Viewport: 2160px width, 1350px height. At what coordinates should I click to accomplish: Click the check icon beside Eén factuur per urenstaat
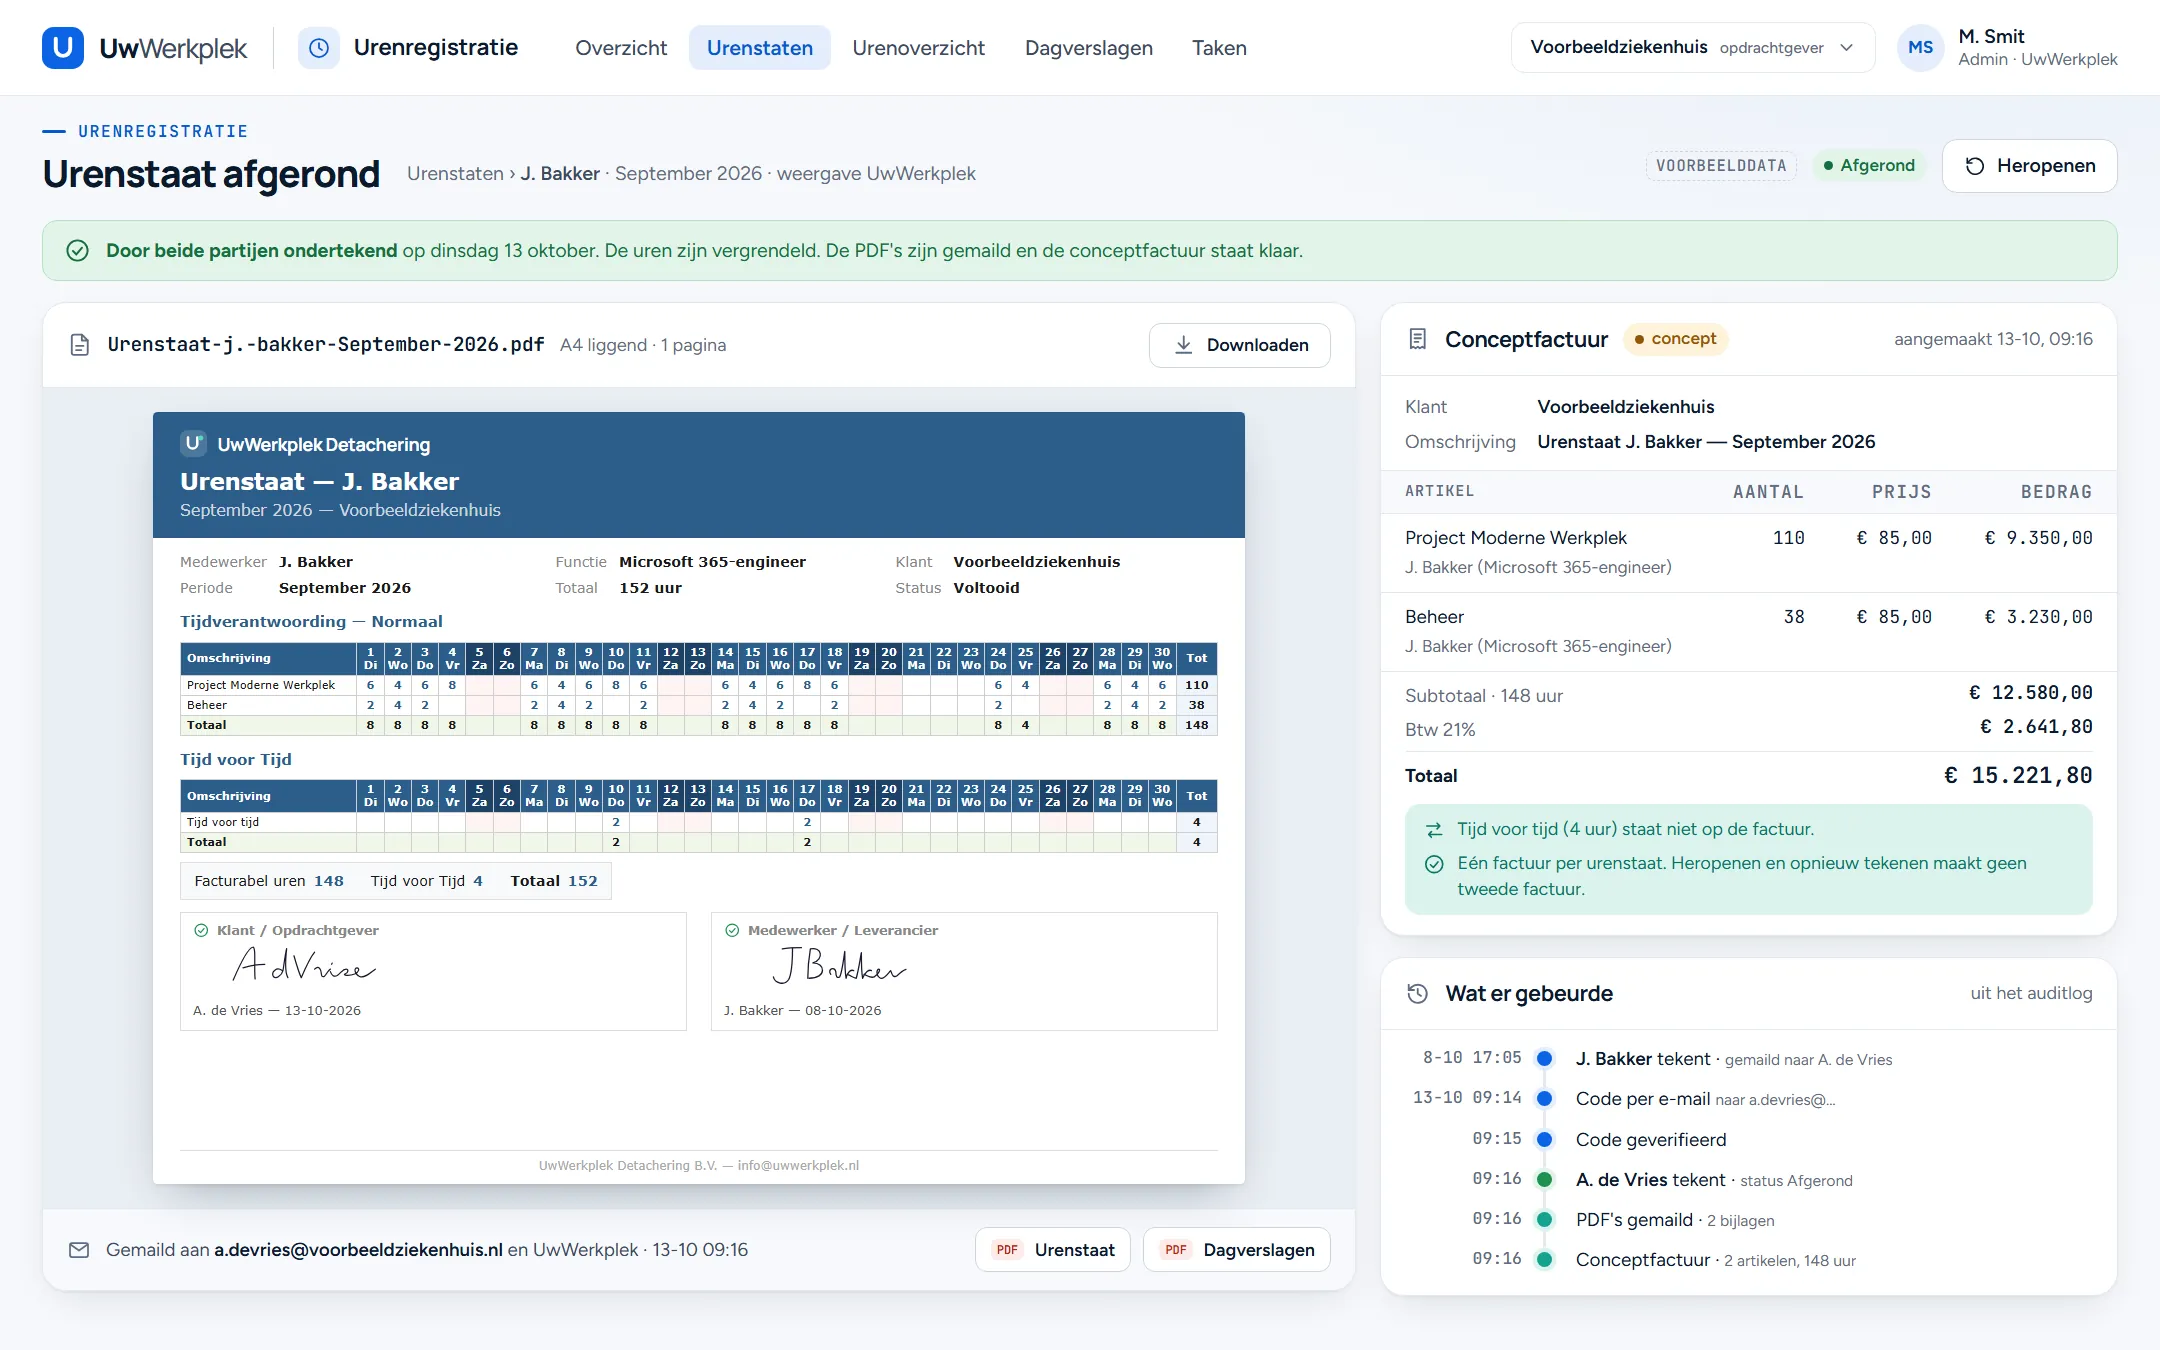click(x=1434, y=864)
